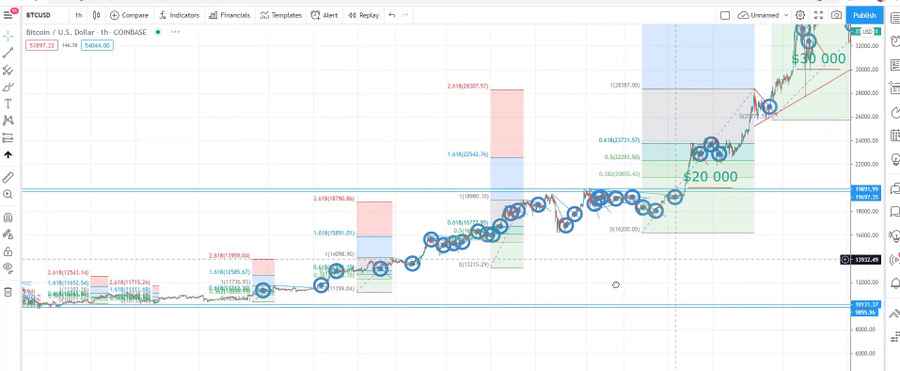Viewport: 900px width, 371px height.
Task: Hide all drawings with eye icon
Action: click(x=8, y=268)
